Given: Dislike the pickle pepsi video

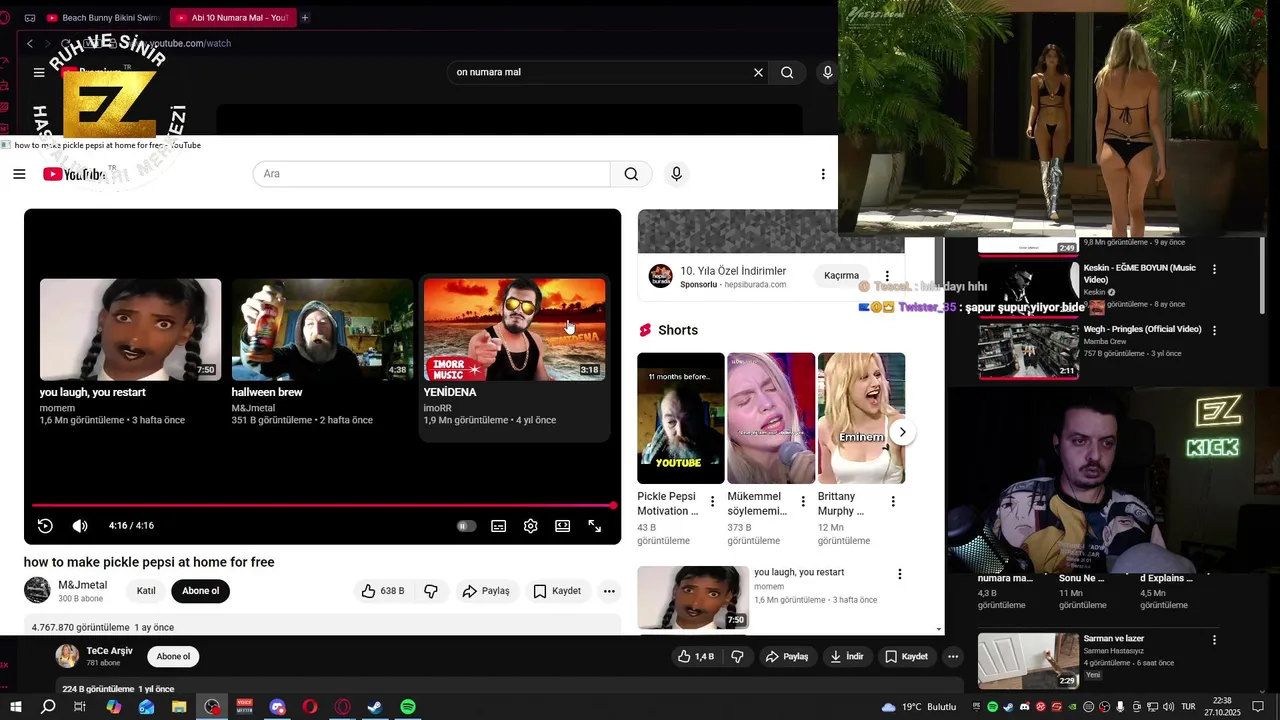Looking at the screenshot, I should (431, 591).
